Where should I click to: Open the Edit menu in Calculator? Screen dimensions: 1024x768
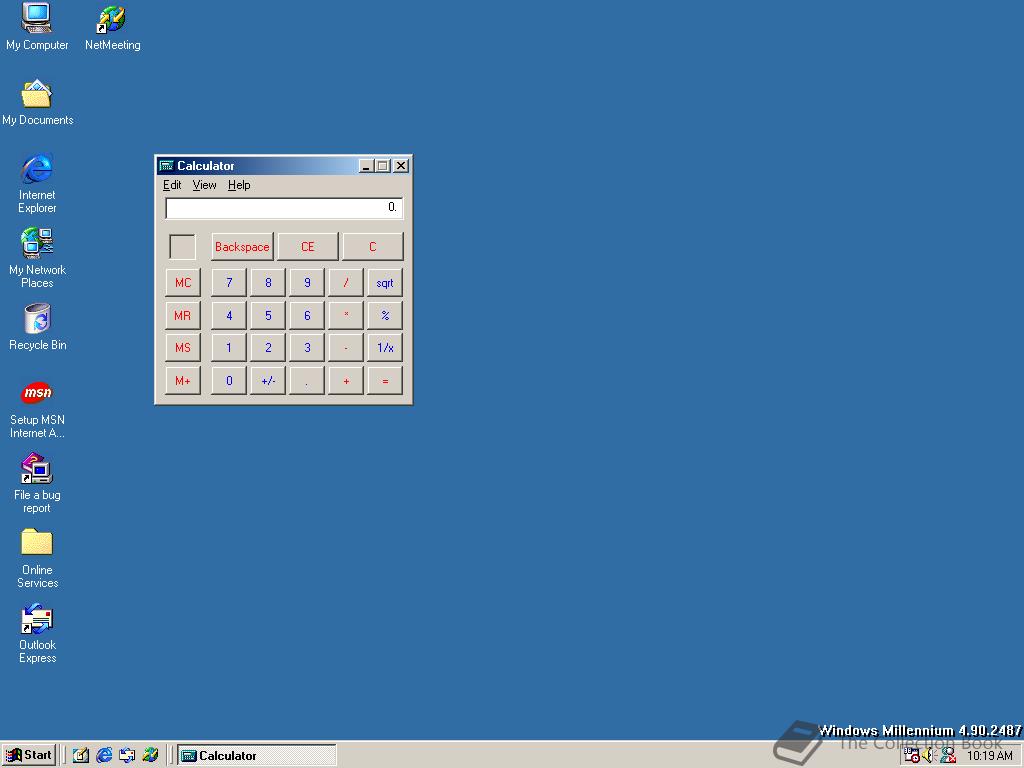tap(172, 185)
